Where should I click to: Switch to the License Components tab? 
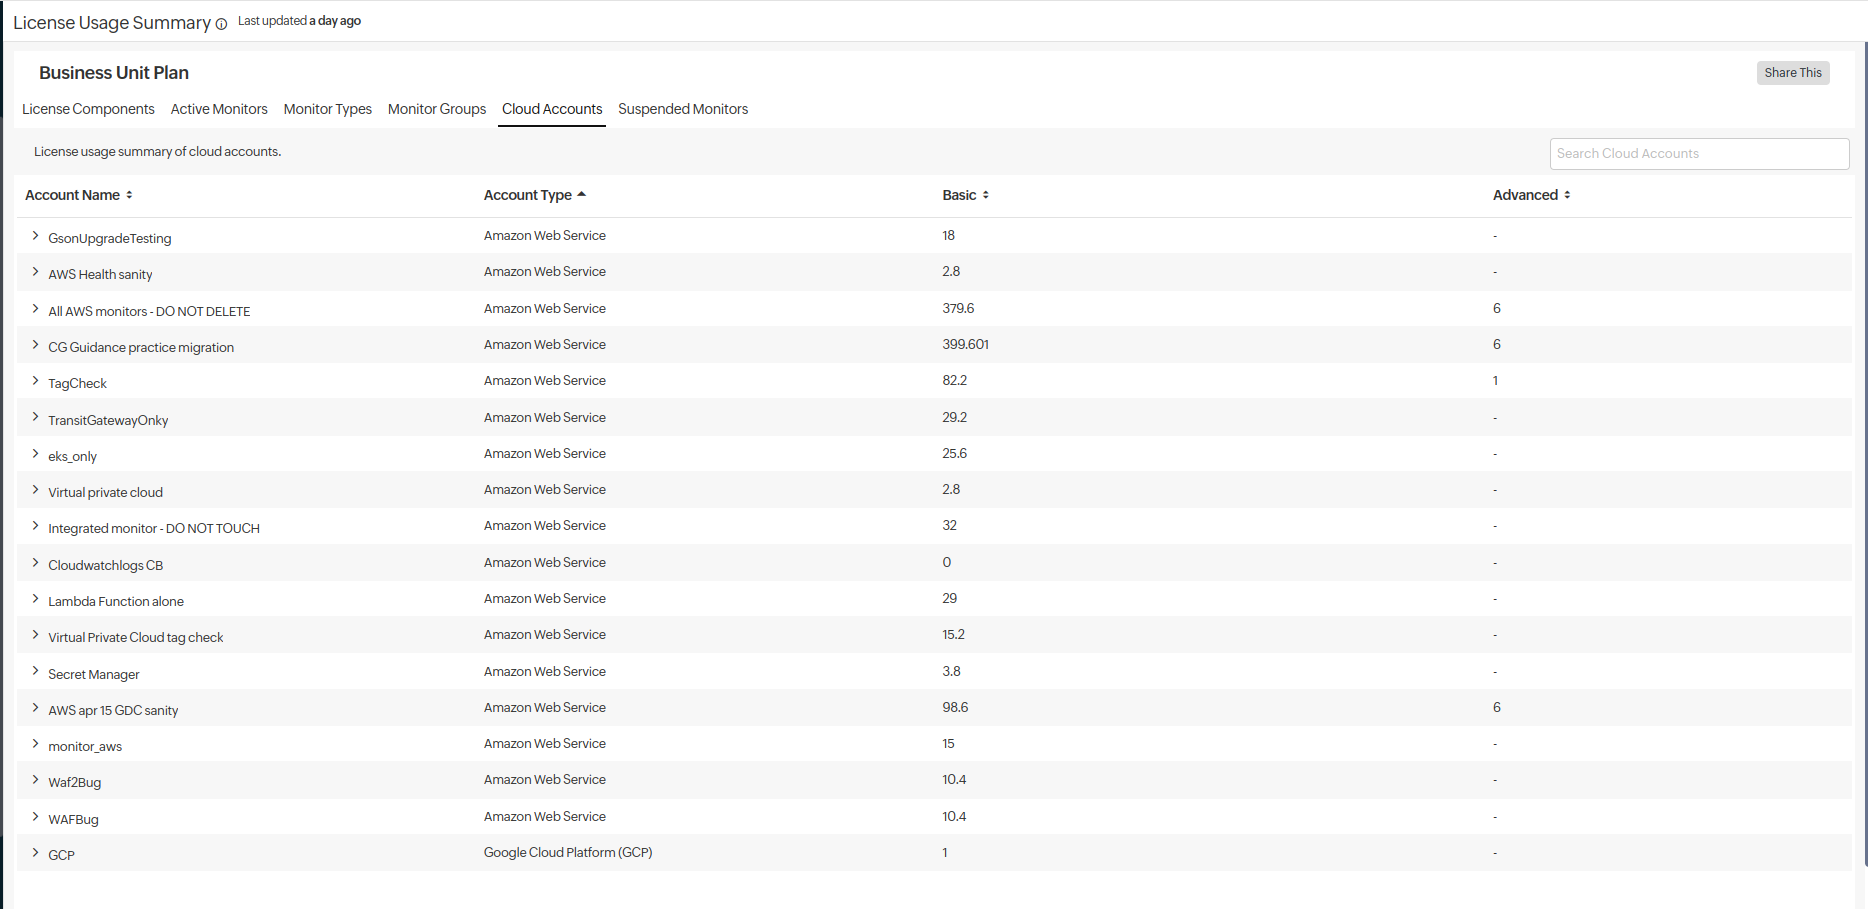88,109
